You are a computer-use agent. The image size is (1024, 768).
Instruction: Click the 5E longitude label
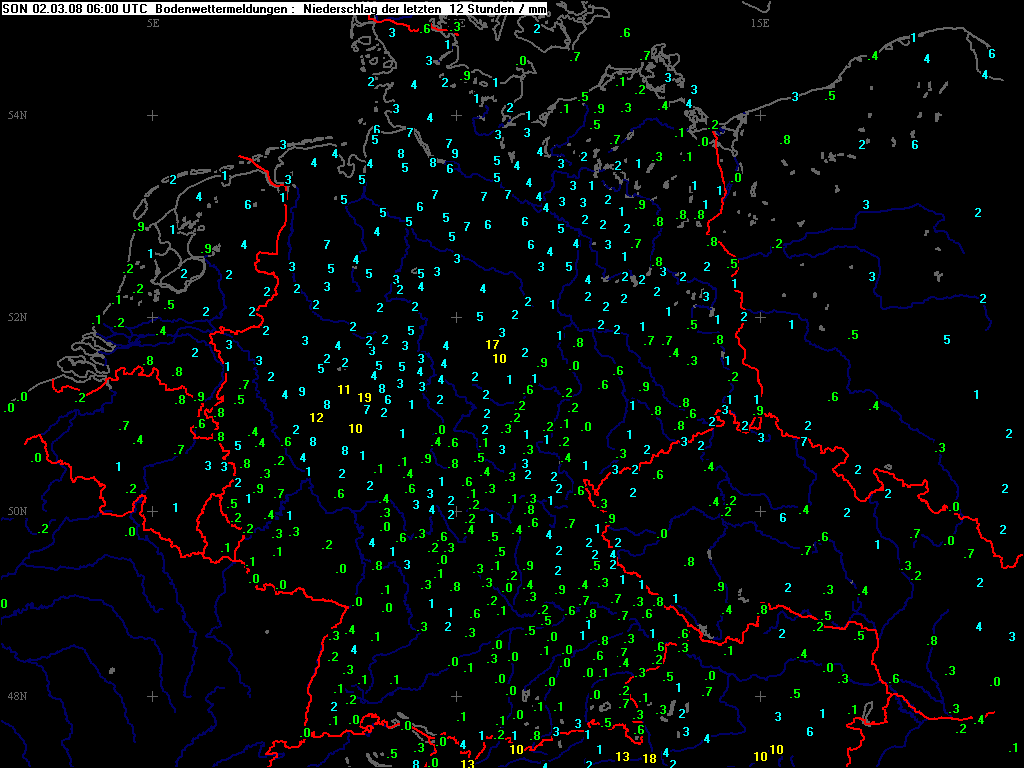[x=153, y=22]
